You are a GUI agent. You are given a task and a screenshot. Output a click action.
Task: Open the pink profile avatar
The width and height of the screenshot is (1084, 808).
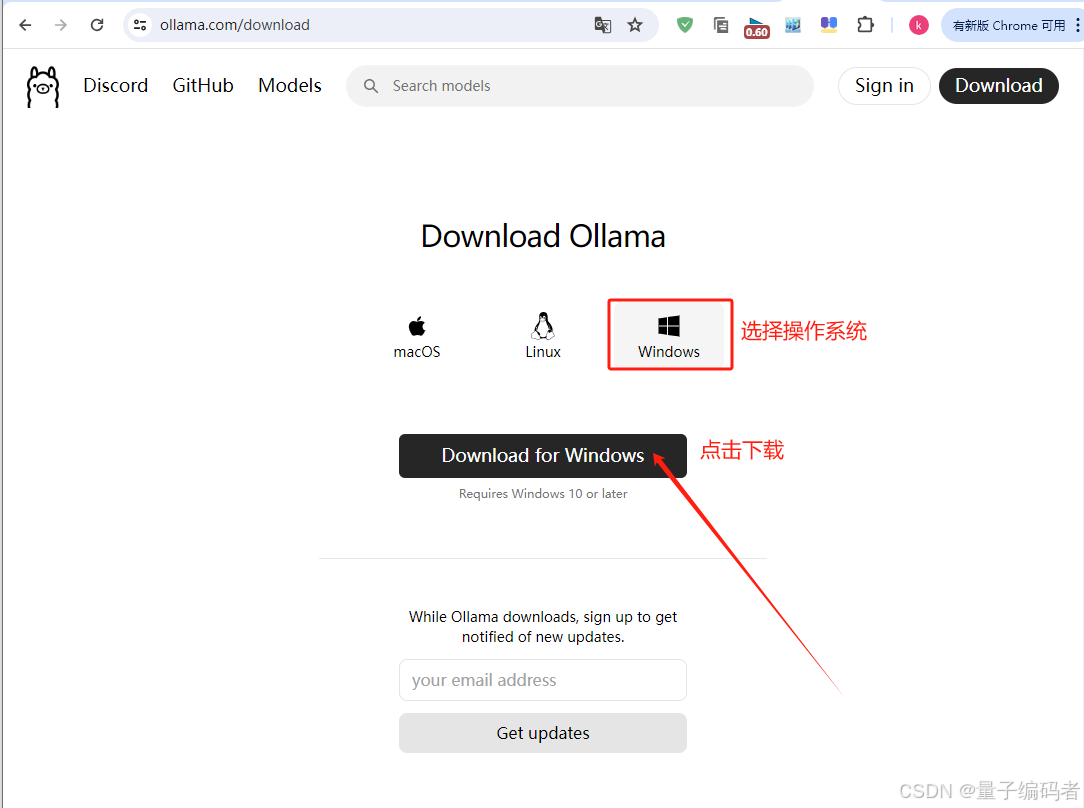coord(918,26)
